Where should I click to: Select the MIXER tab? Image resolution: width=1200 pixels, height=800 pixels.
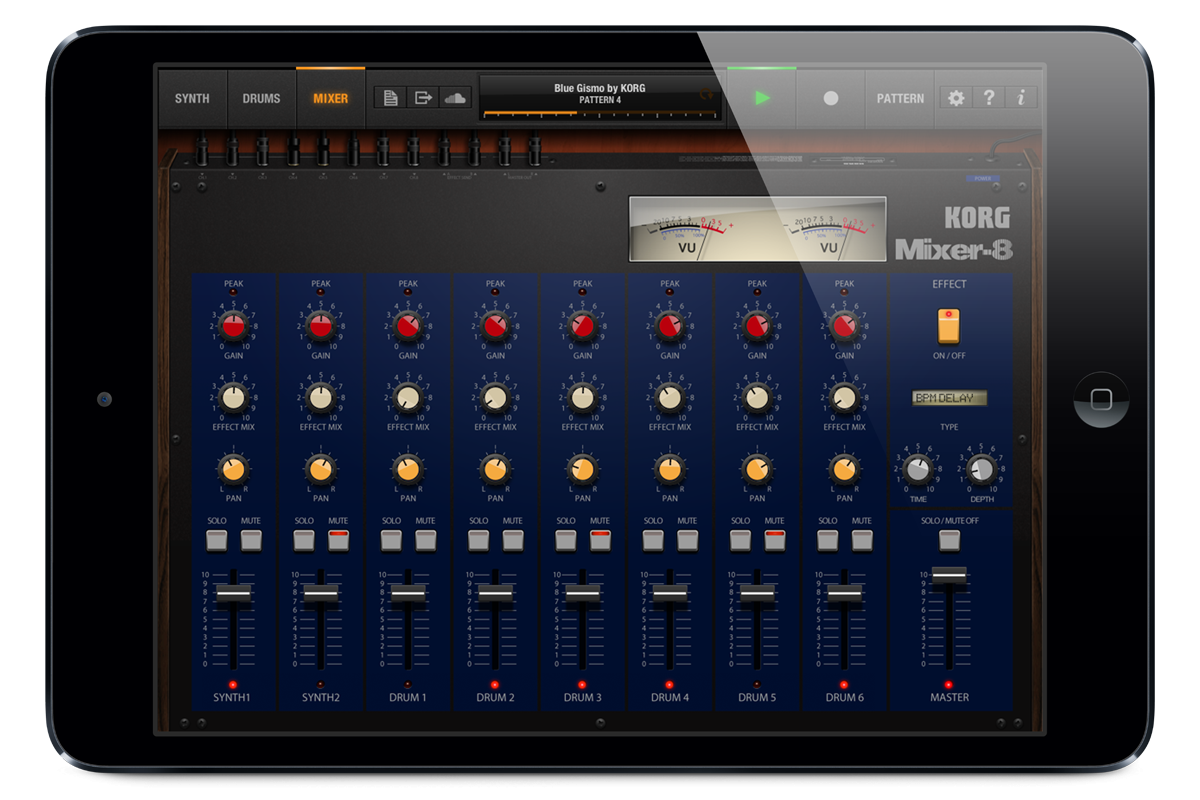(331, 98)
